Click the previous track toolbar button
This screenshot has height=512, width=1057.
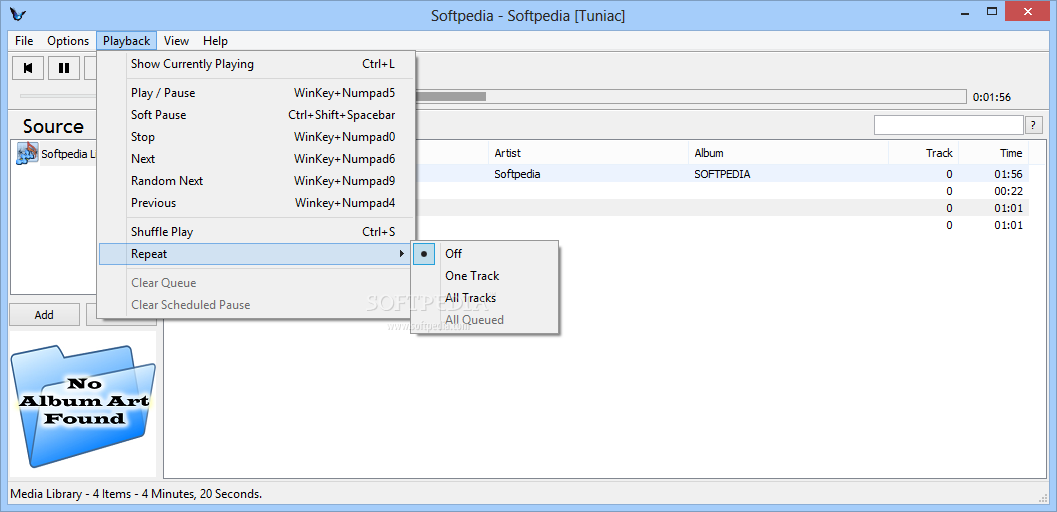(28, 67)
